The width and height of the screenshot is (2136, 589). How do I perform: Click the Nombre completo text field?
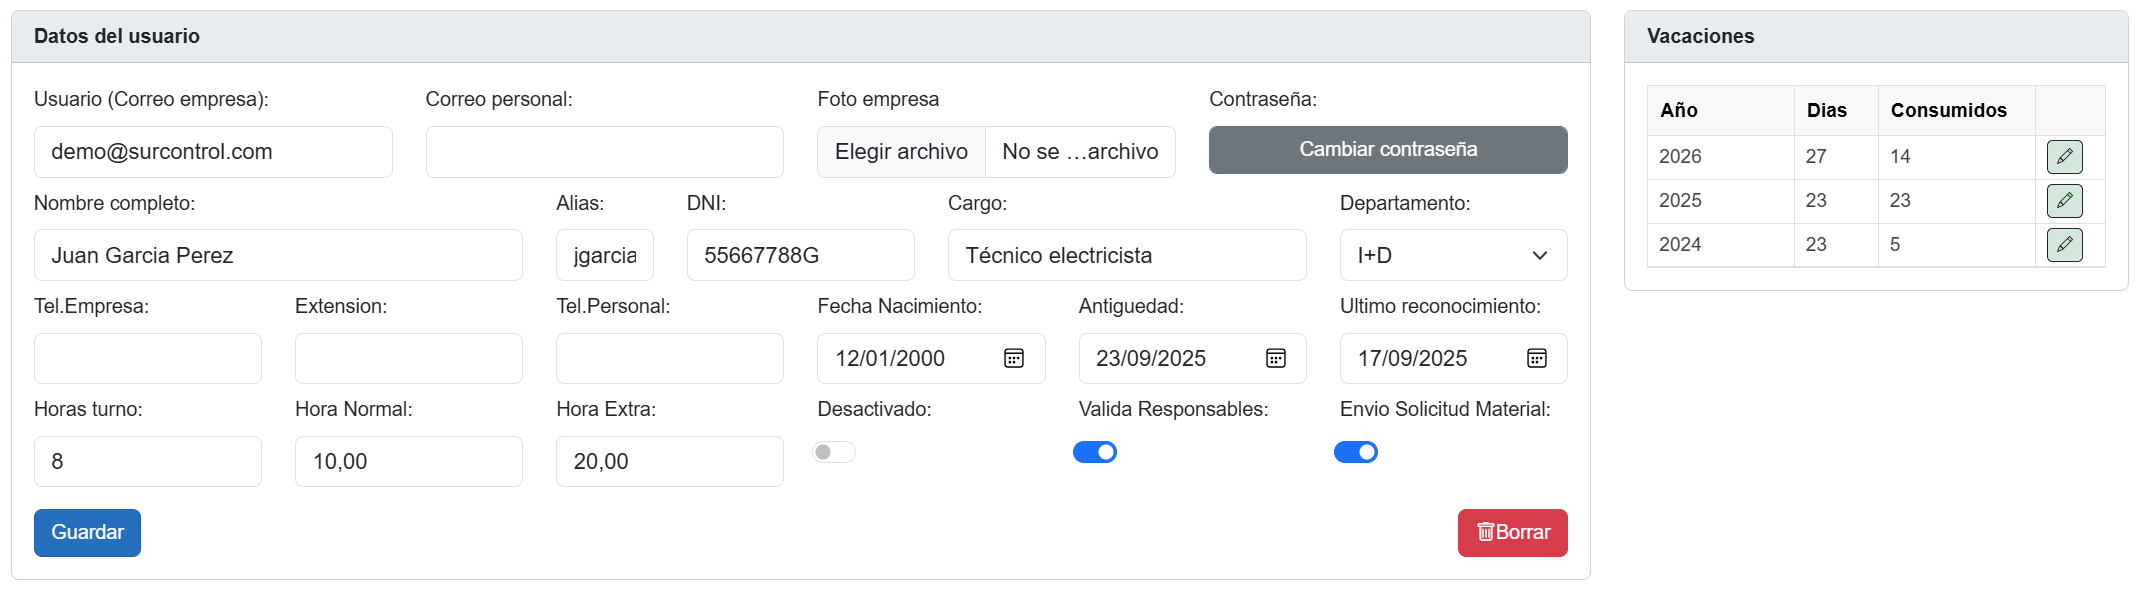coord(278,255)
